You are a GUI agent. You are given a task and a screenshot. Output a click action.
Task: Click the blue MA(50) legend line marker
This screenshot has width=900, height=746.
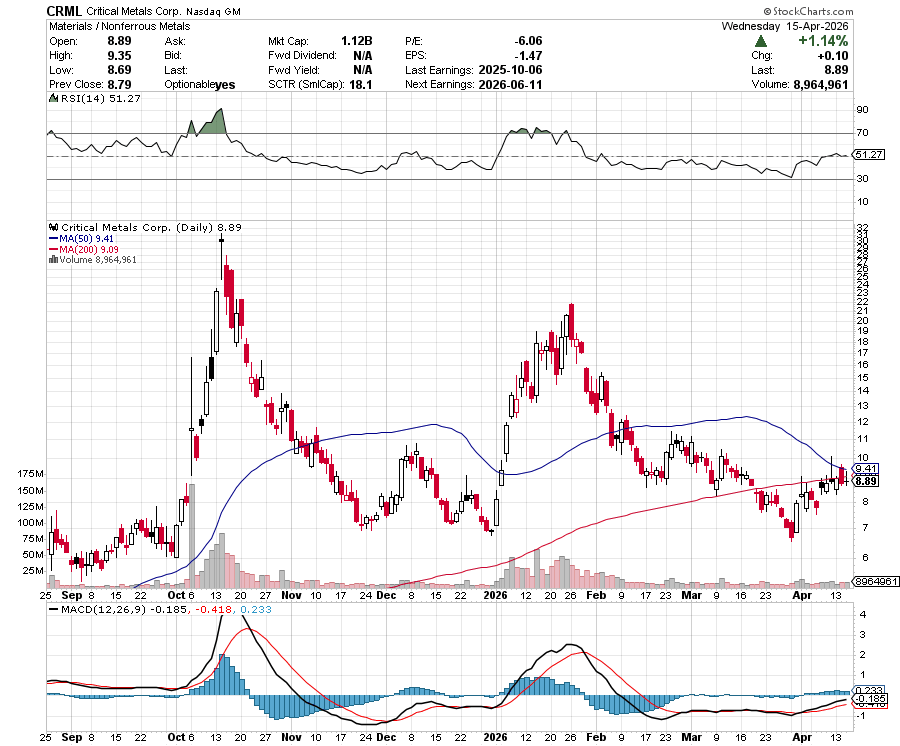[x=54, y=239]
